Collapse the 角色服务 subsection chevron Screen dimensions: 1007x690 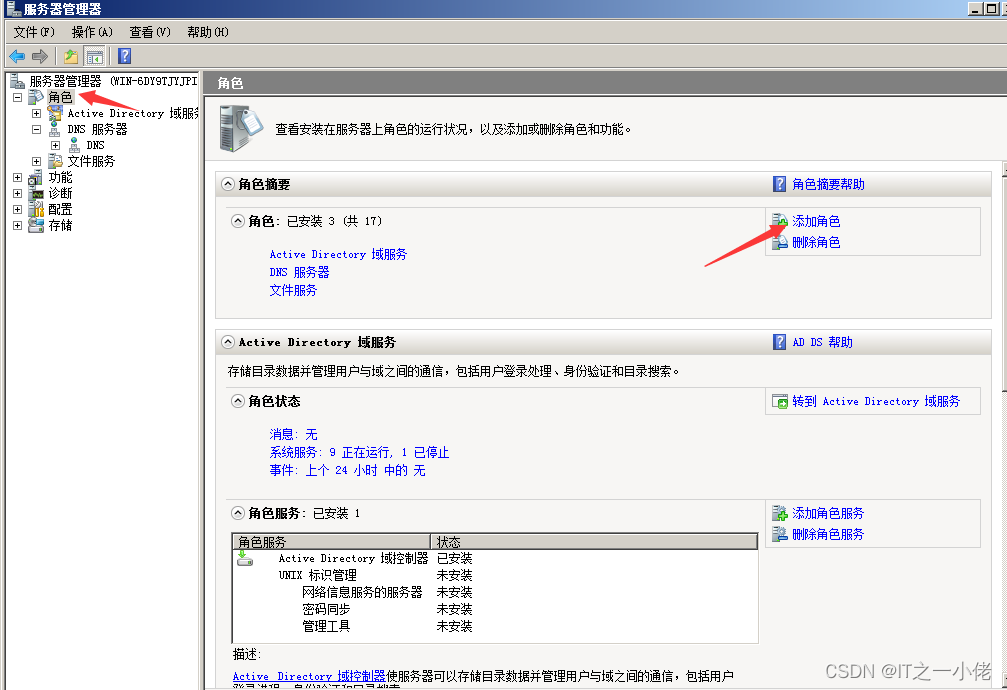pyautogui.click(x=238, y=513)
